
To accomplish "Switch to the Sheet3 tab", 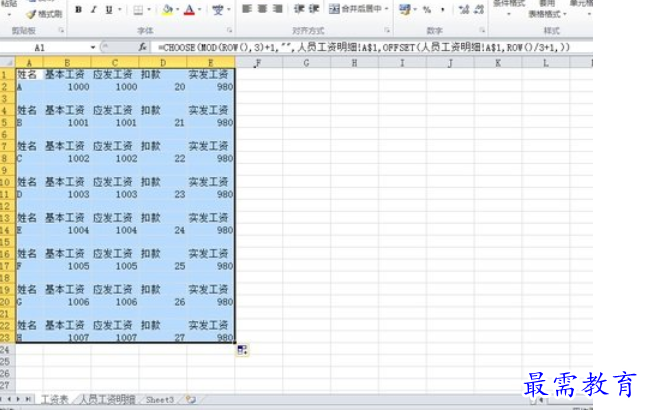I will pyautogui.click(x=160, y=399).
